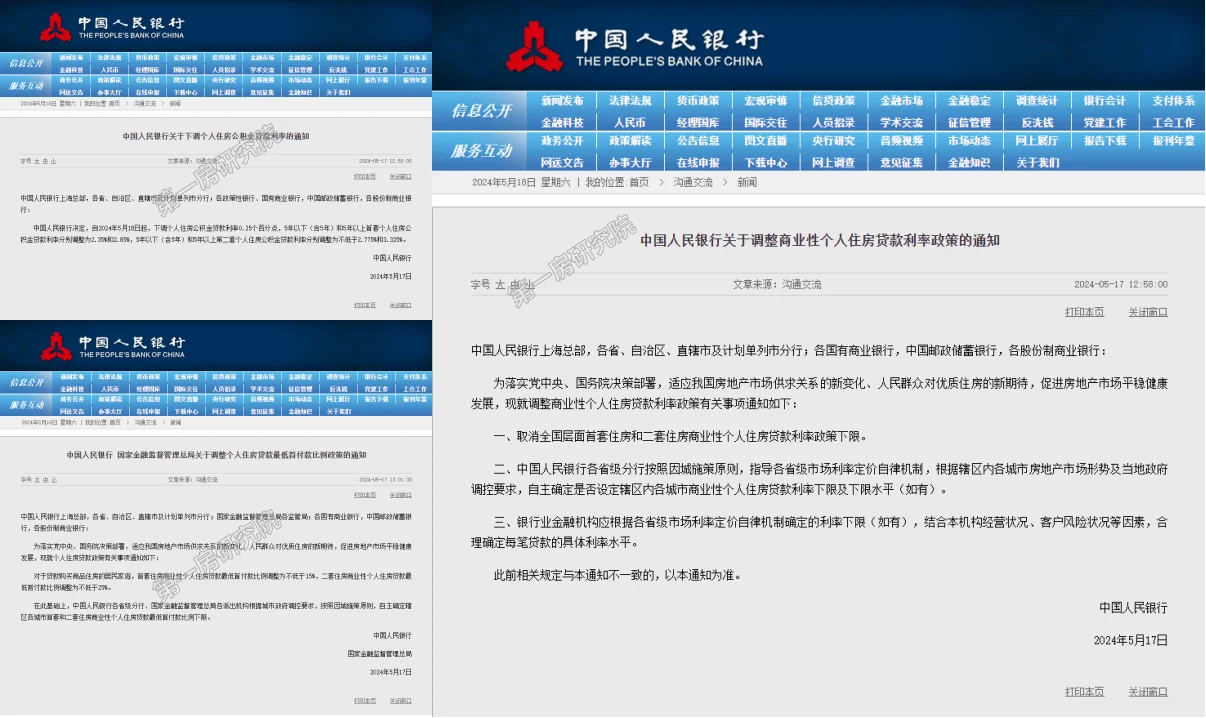
Task: Click the PBOC emblem on the 最低首付款比例 notice page
Action: pyautogui.click(x=56, y=346)
